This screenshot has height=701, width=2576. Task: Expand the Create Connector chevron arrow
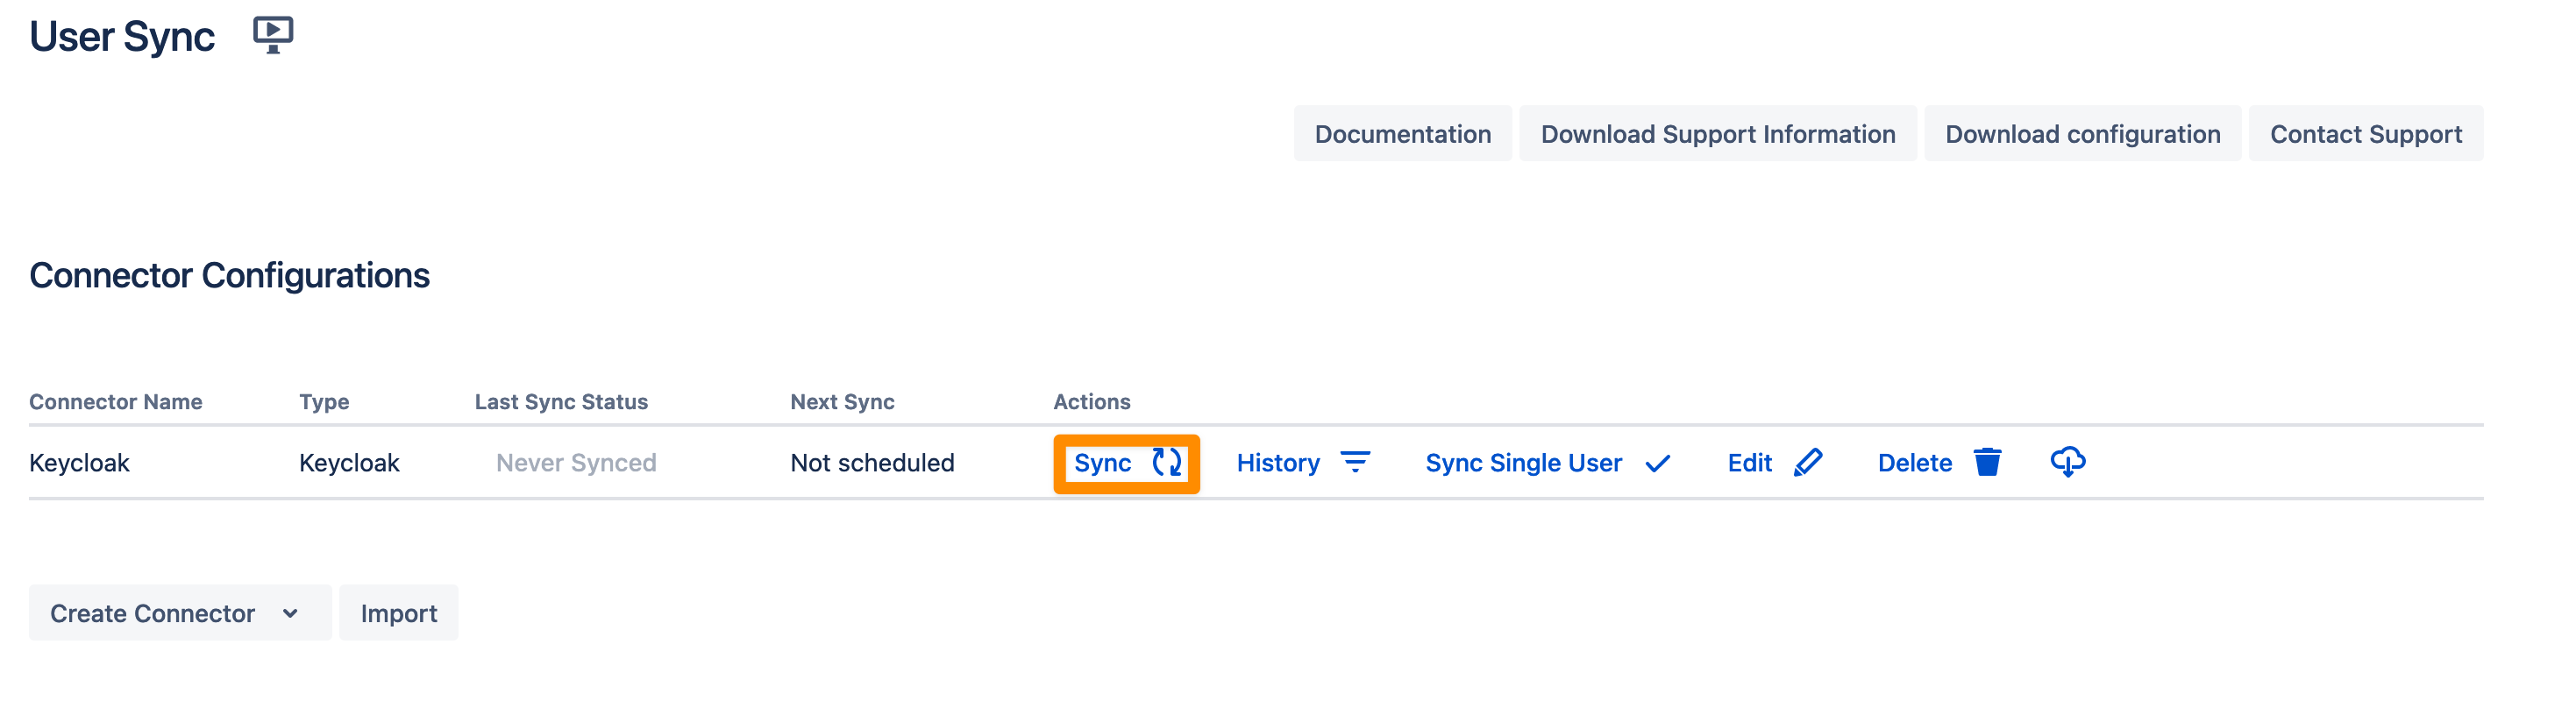(290, 613)
